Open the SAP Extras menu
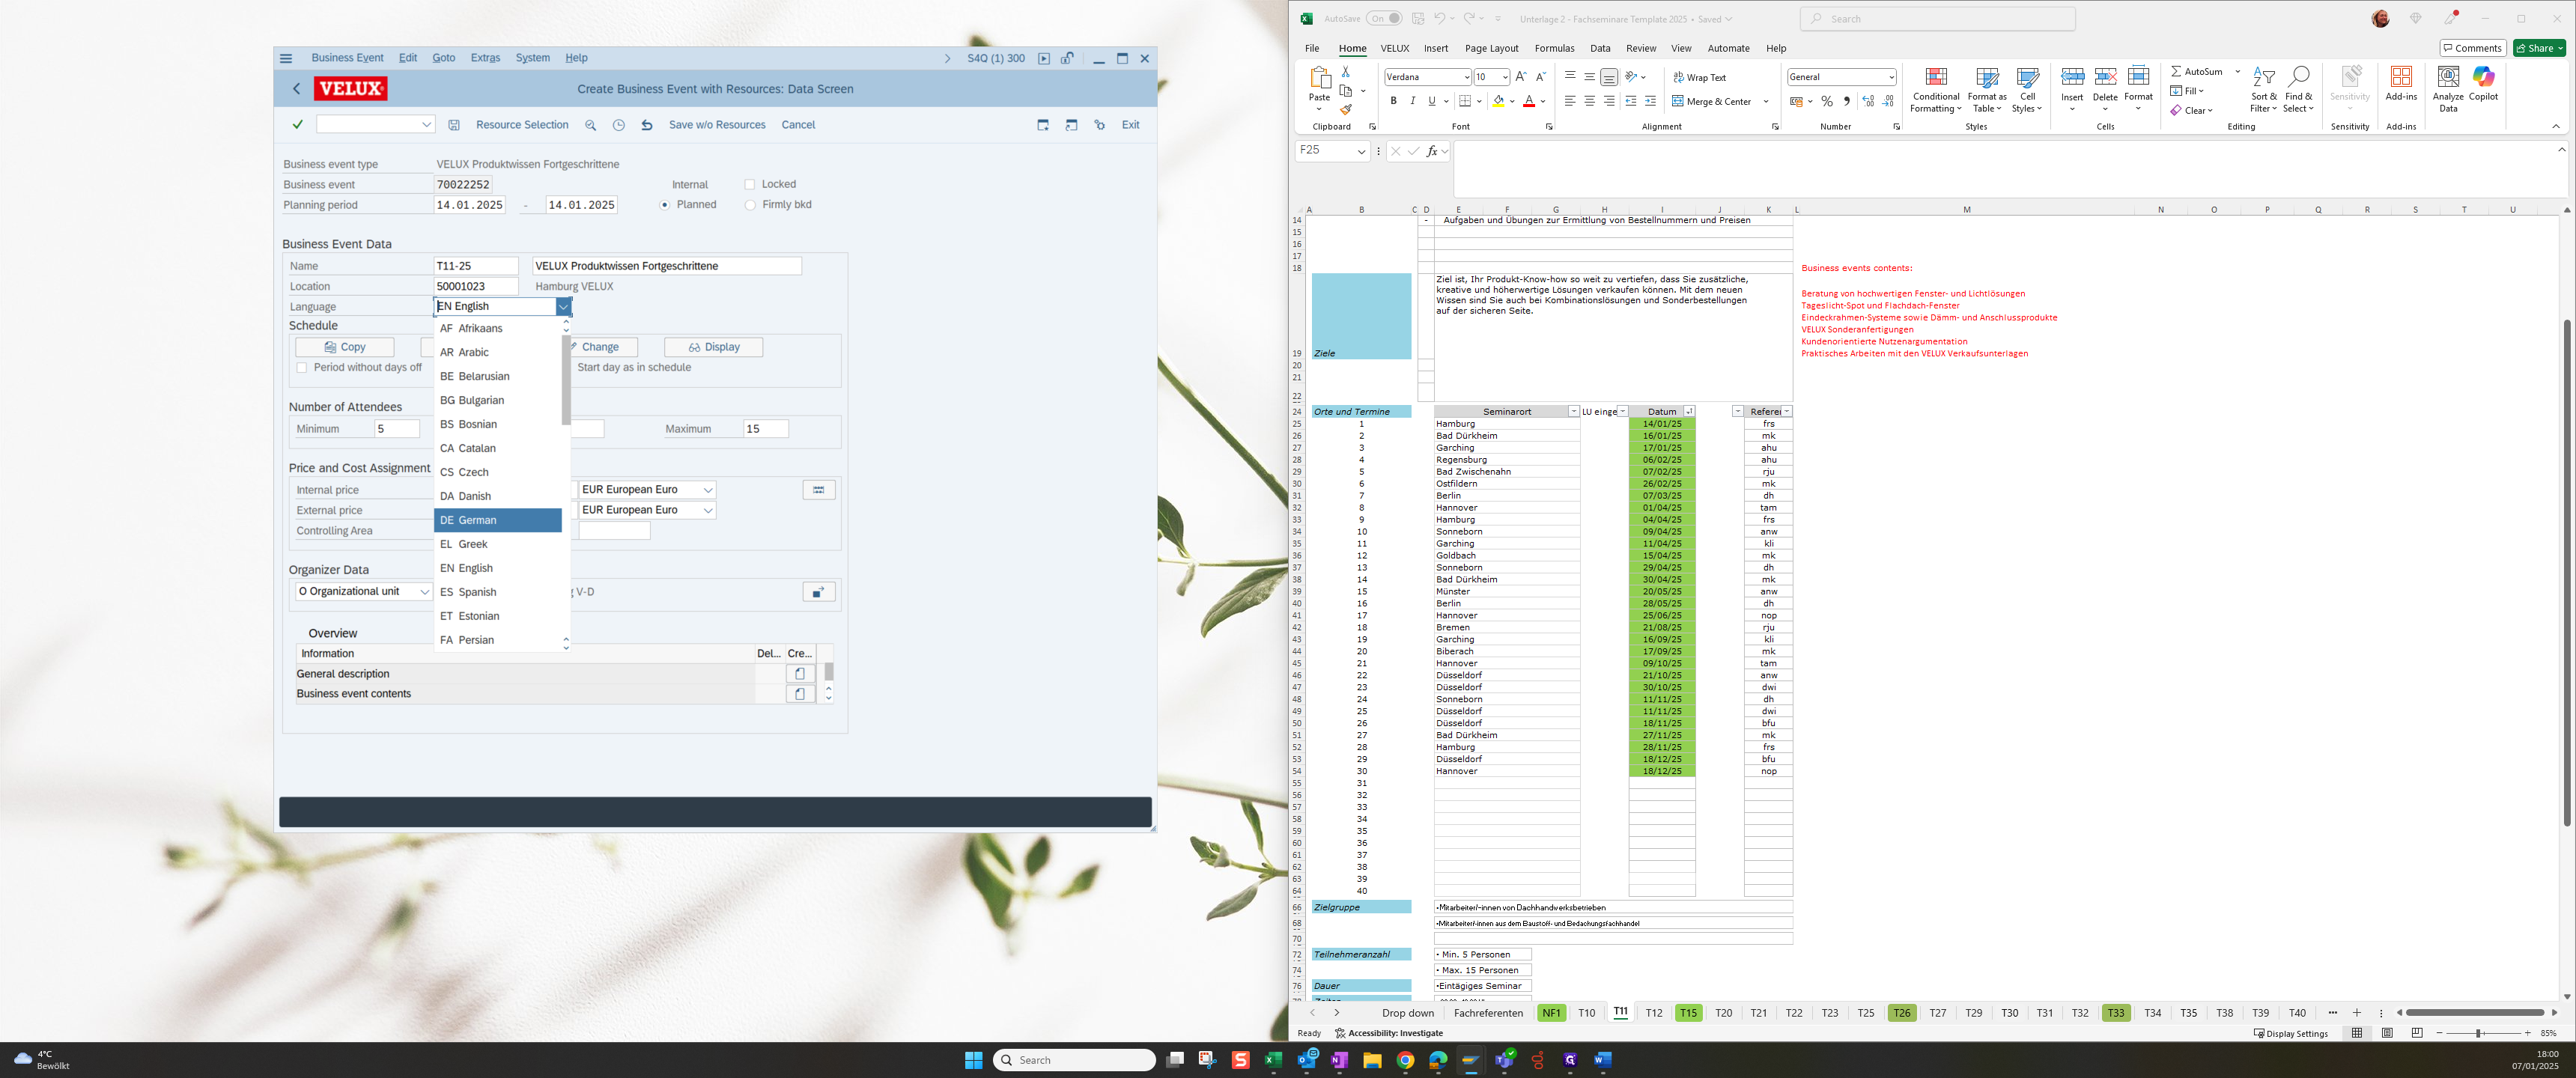The width and height of the screenshot is (2576, 1078). (485, 58)
